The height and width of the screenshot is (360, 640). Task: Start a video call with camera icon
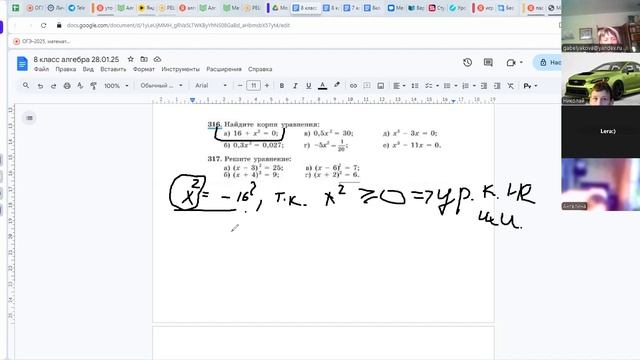coord(511,62)
